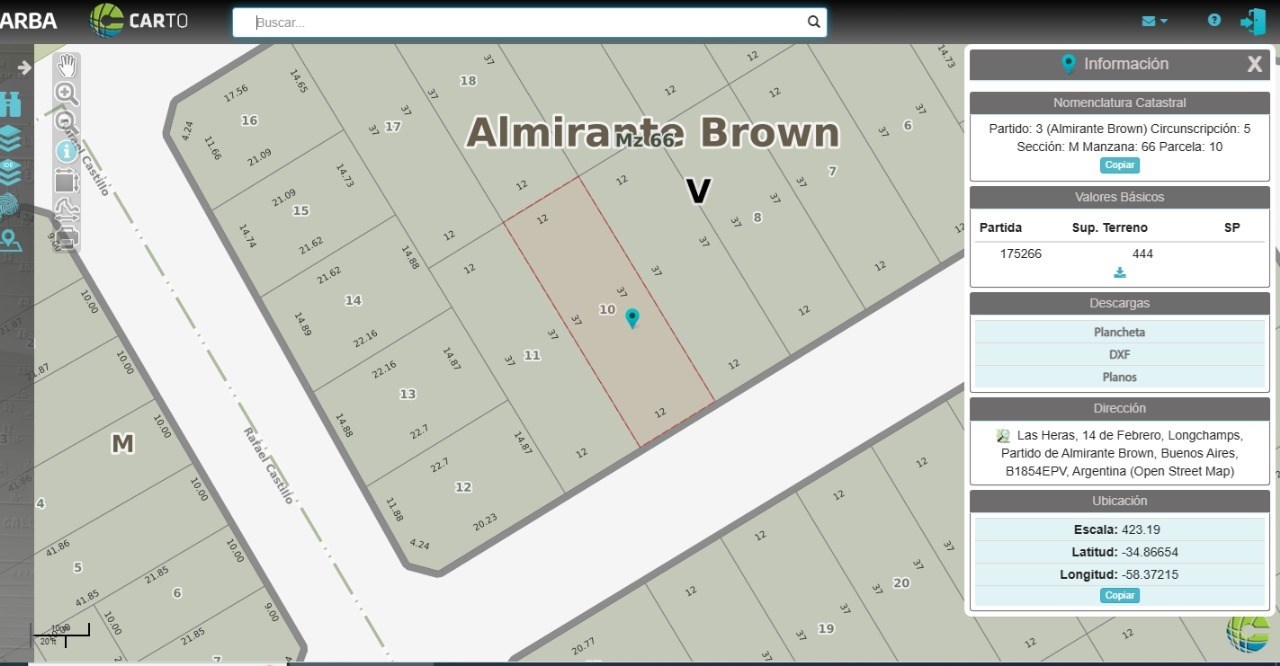Click the Ubicación section header

pos(1120,501)
